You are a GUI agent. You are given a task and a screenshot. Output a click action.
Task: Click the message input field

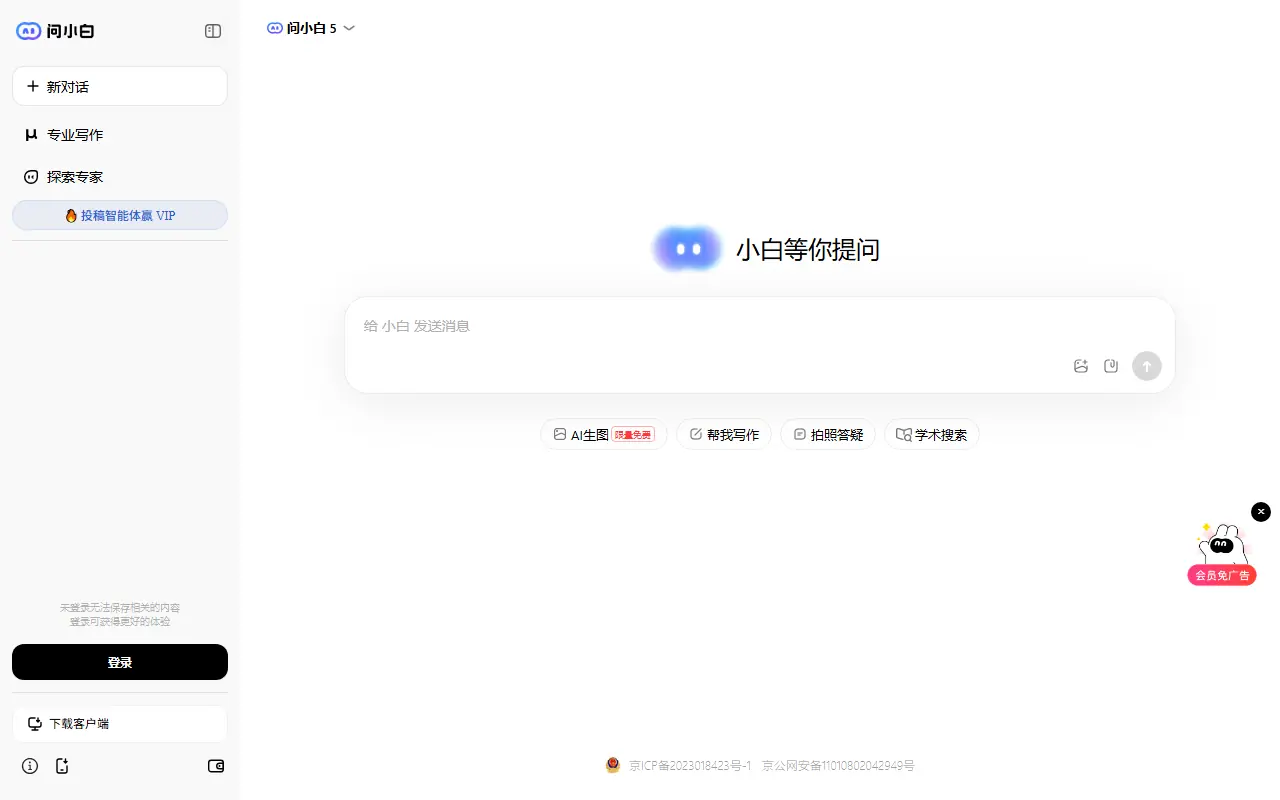pyautogui.click(x=700, y=326)
